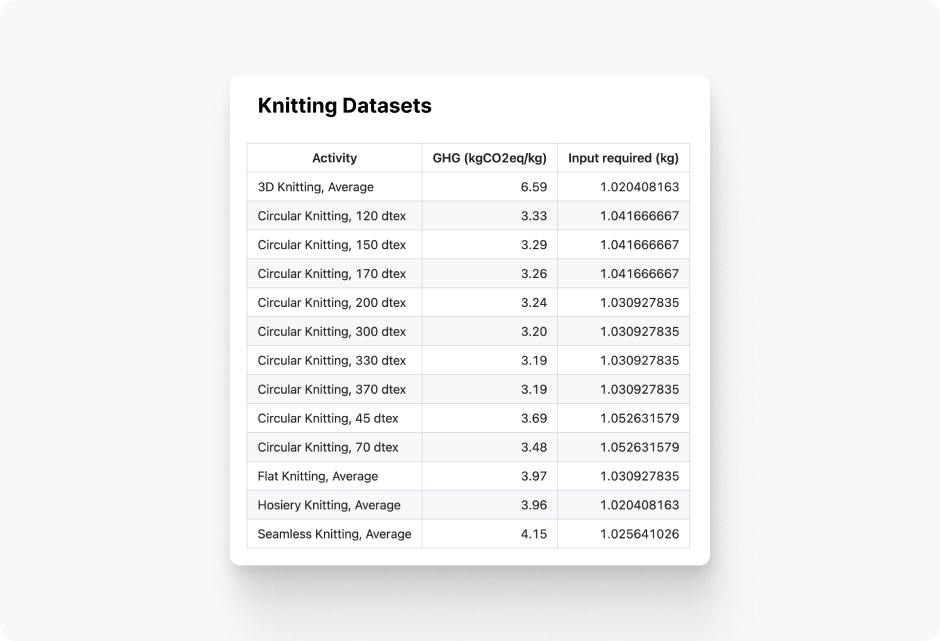Click the GHG (kgCO2eq/kg) column header
The height and width of the screenshot is (641, 940).
(490, 158)
